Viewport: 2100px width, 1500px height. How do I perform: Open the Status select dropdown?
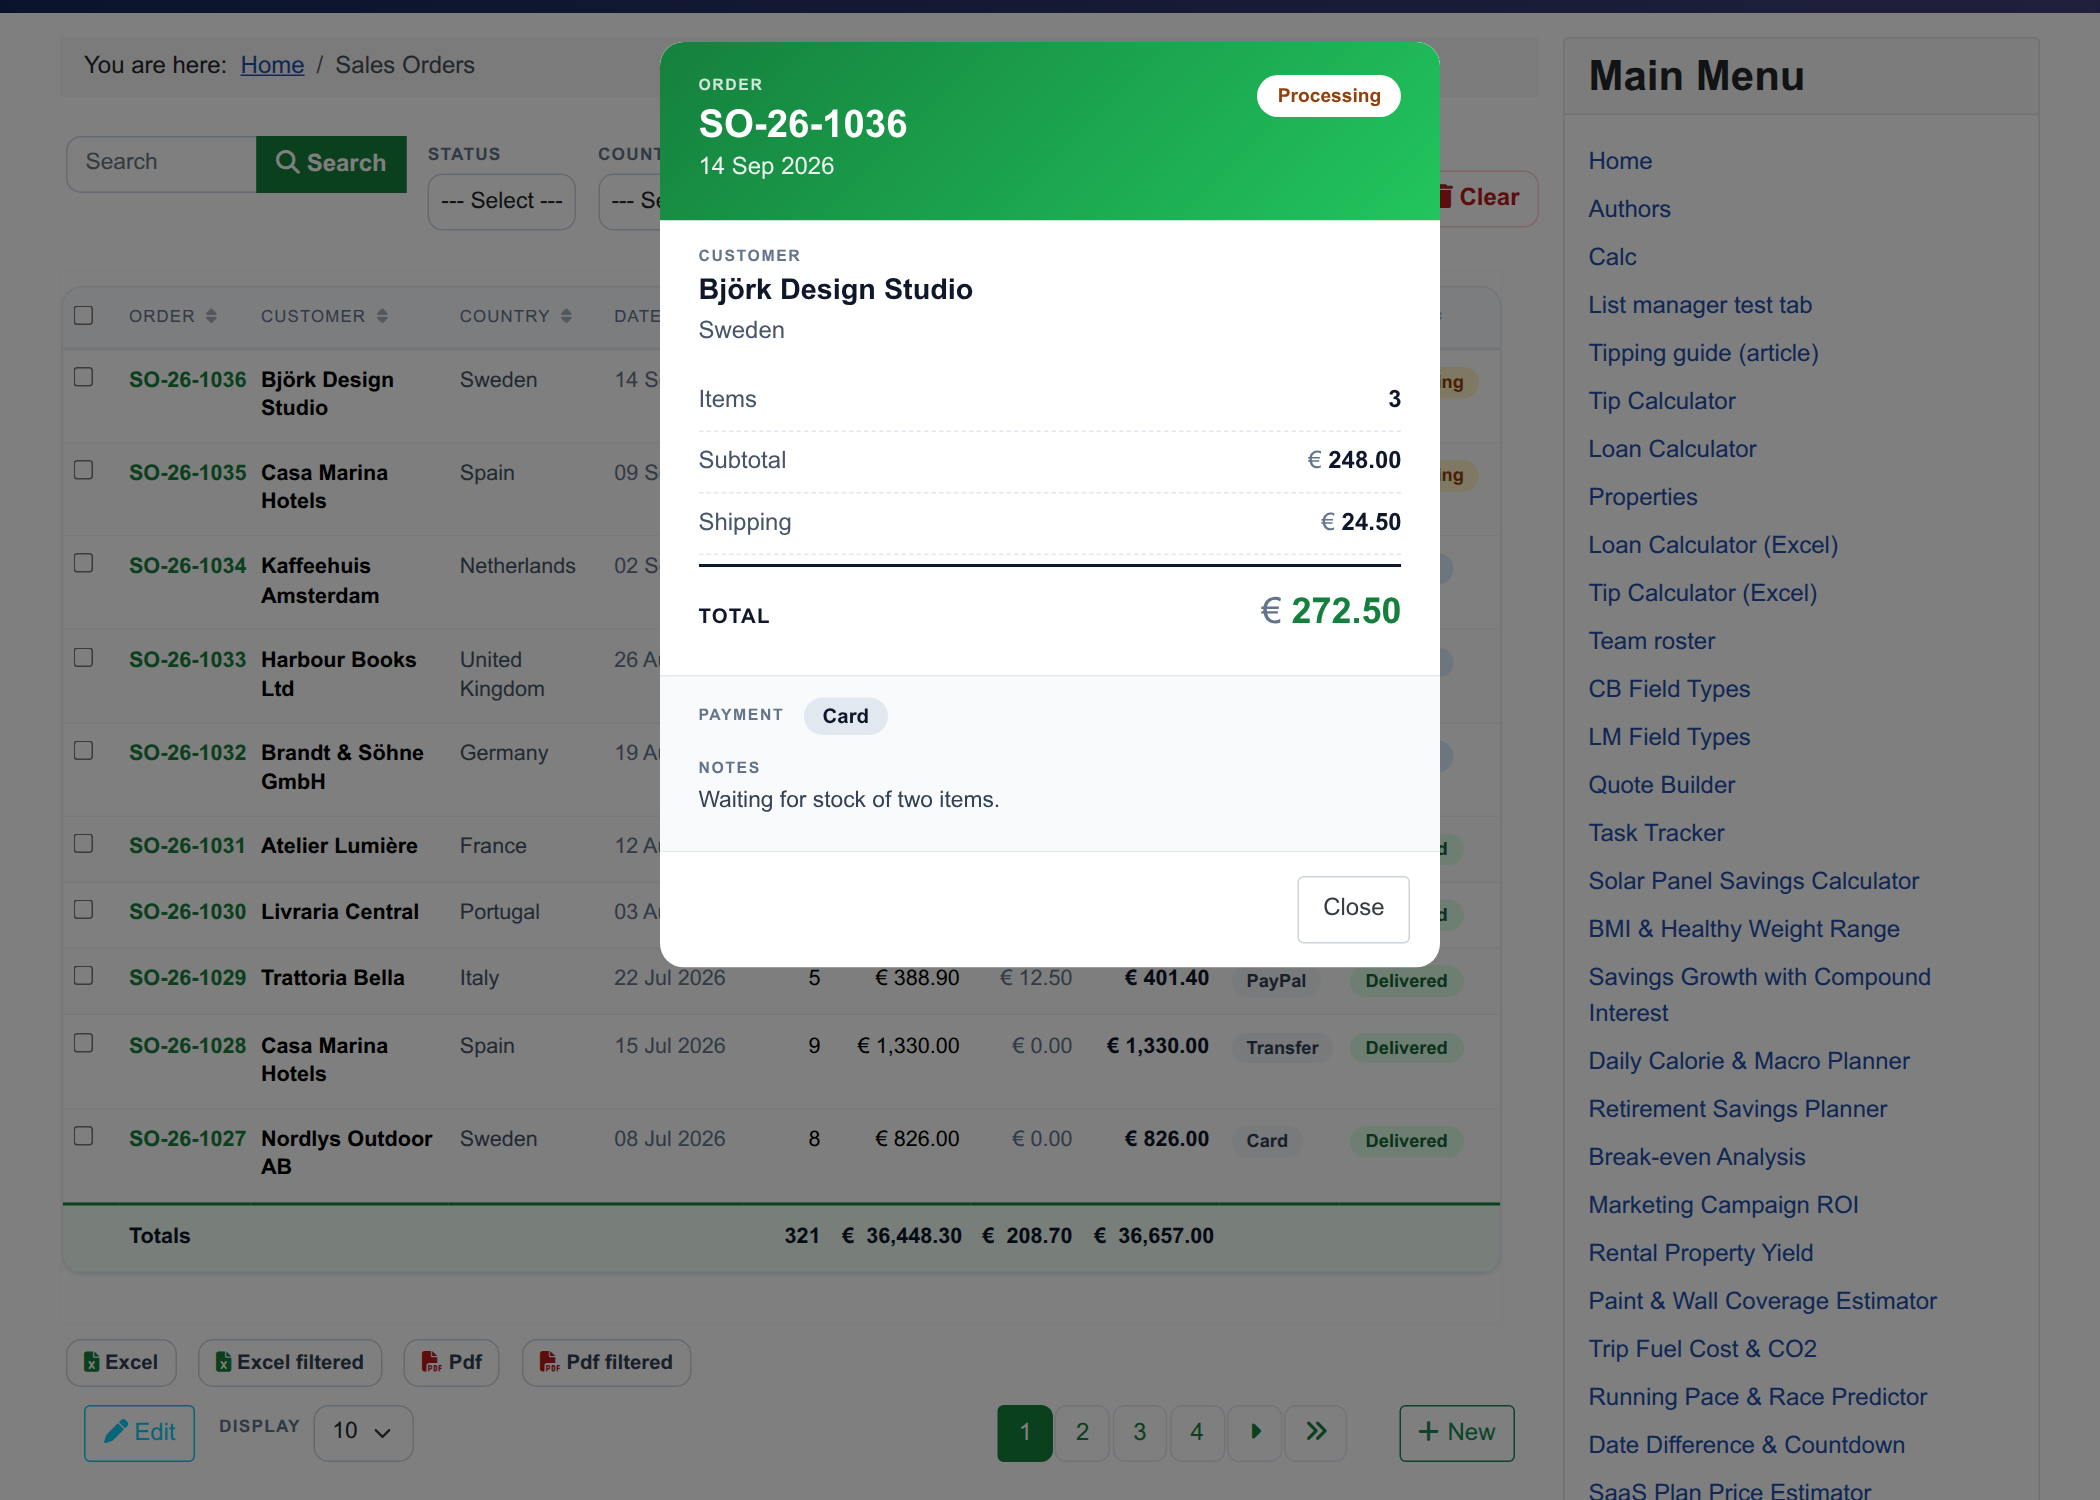pyautogui.click(x=501, y=201)
